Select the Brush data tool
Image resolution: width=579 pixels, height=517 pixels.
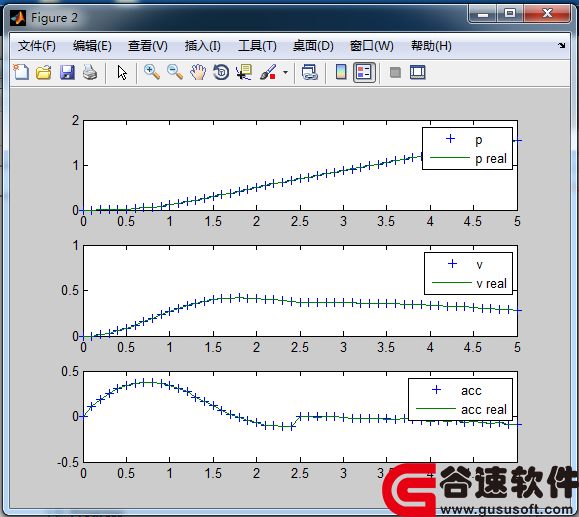point(268,72)
